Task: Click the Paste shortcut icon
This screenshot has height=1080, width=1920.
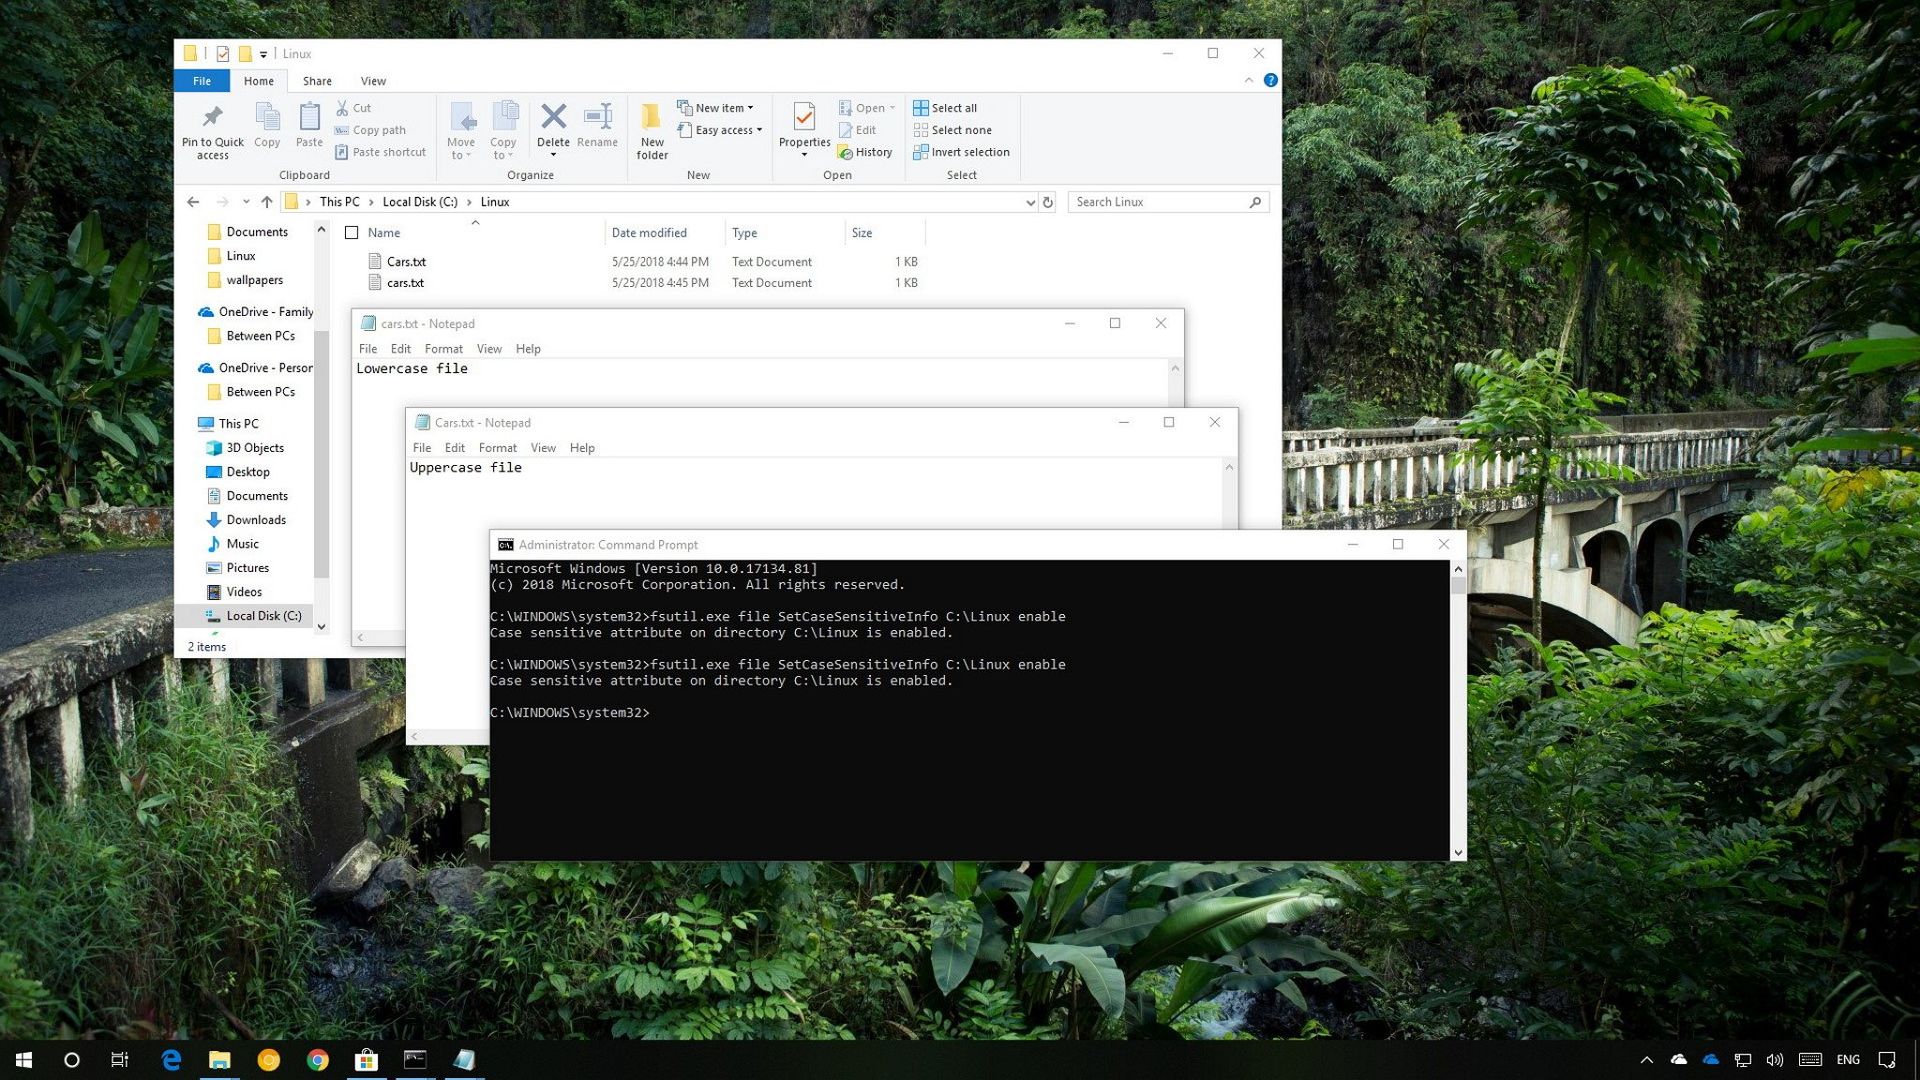Action: point(342,151)
